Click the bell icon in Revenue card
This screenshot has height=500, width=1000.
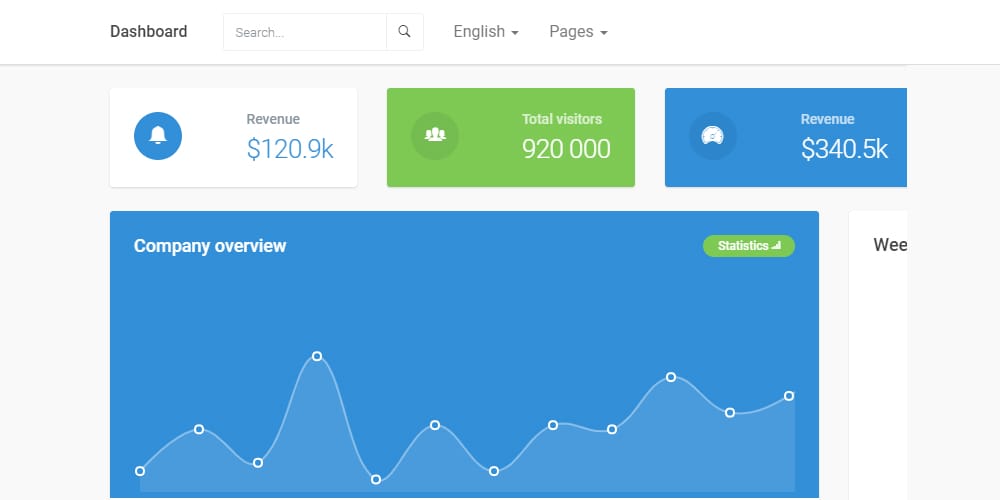(158, 136)
